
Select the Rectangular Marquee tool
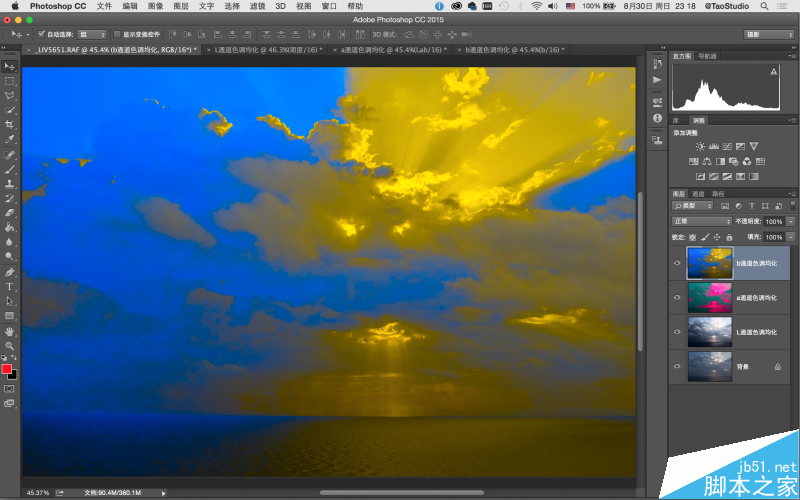(9, 81)
